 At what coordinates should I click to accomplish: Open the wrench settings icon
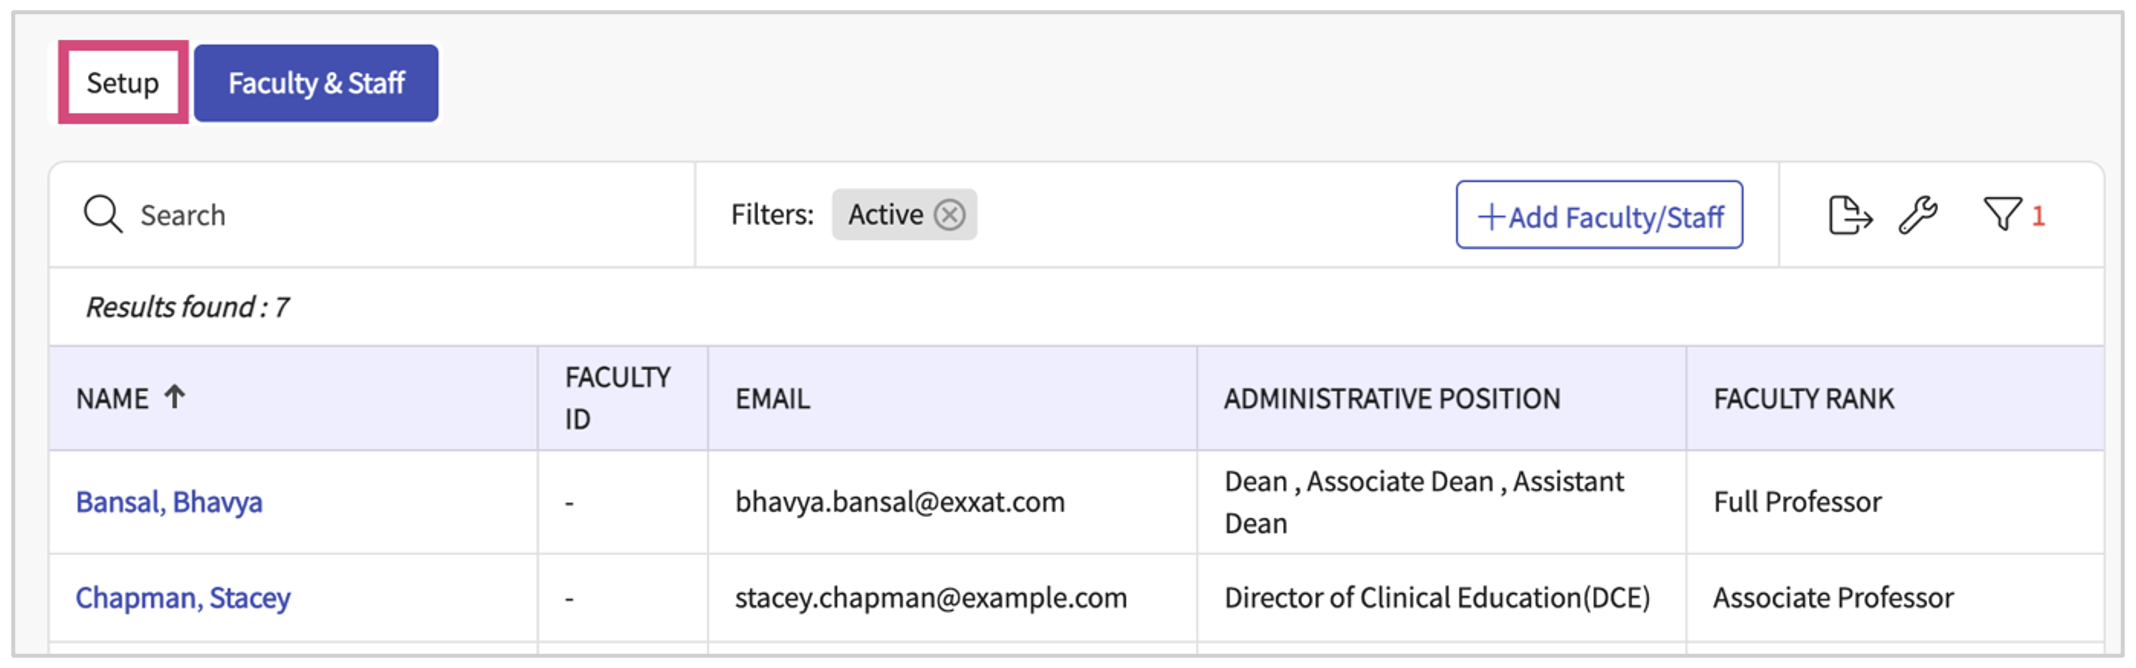[1918, 215]
